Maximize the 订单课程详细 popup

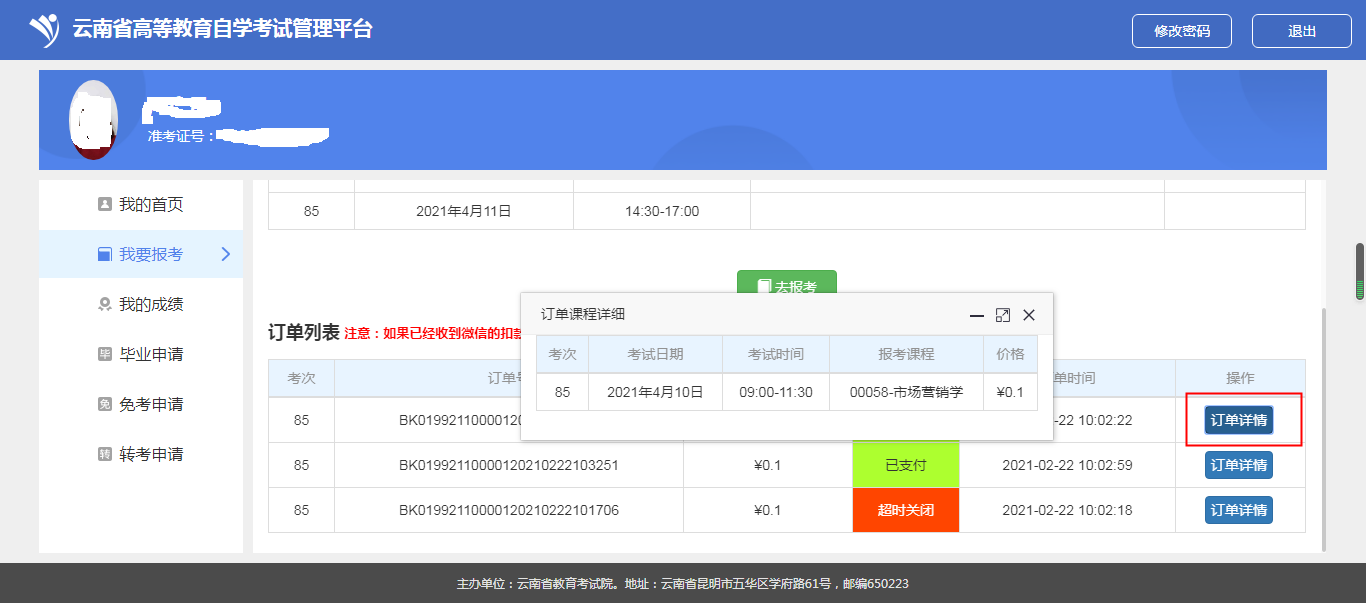point(1003,315)
